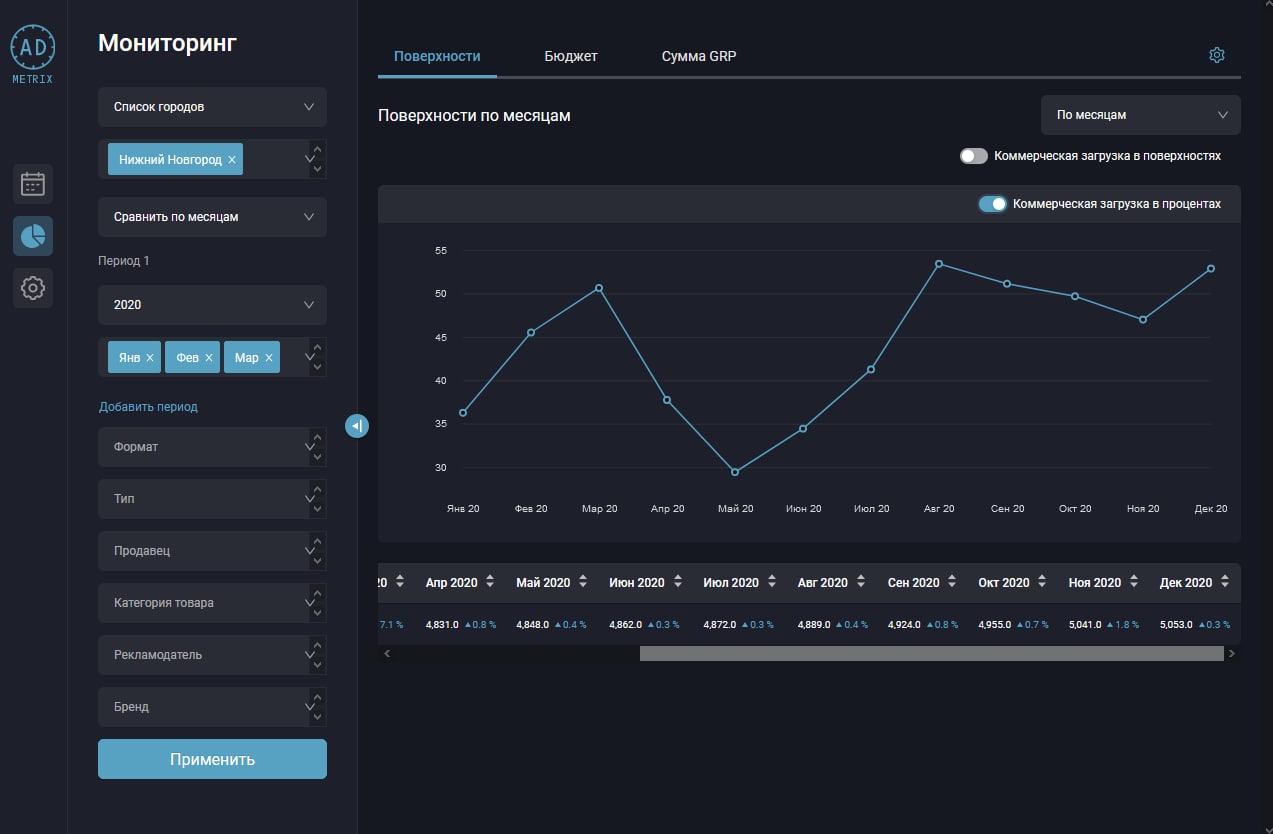This screenshot has width=1273, height=834.
Task: Open the sidebar settings gear
Action: click(33, 288)
